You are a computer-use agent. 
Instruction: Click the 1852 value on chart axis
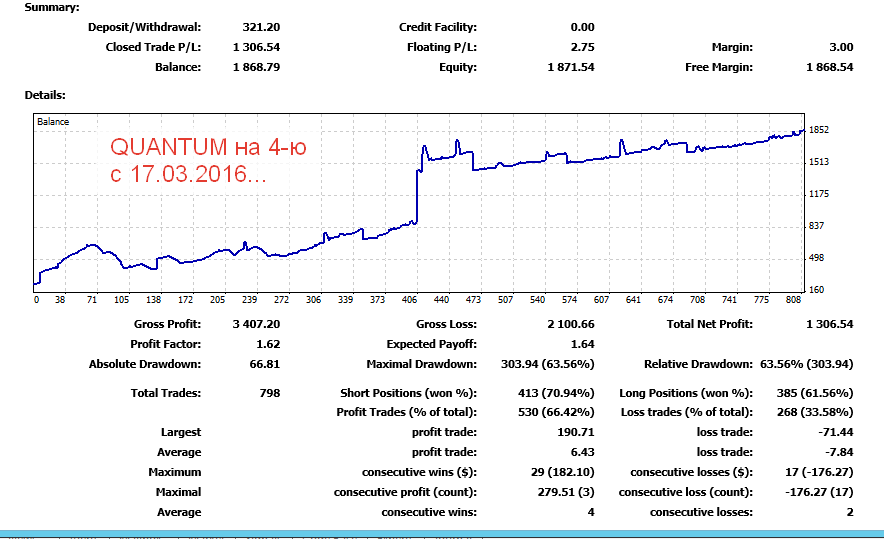coord(819,130)
